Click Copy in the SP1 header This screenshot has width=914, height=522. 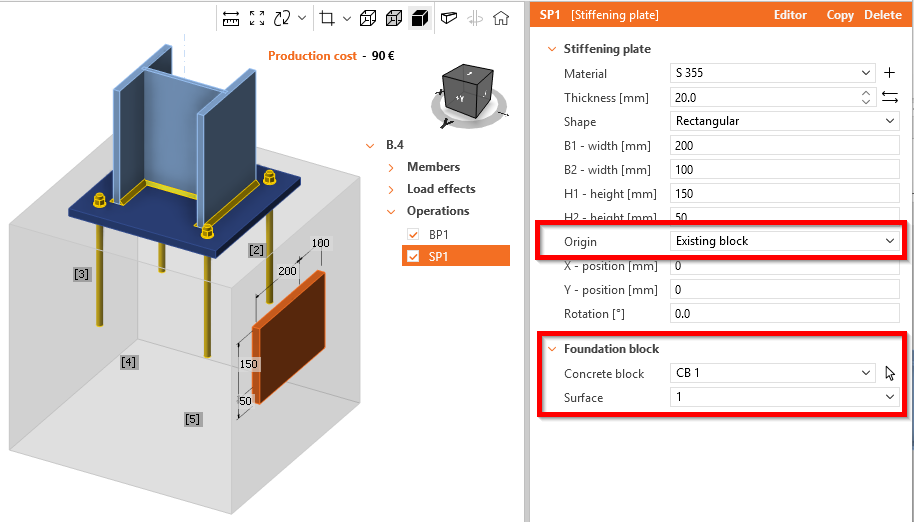click(x=839, y=15)
